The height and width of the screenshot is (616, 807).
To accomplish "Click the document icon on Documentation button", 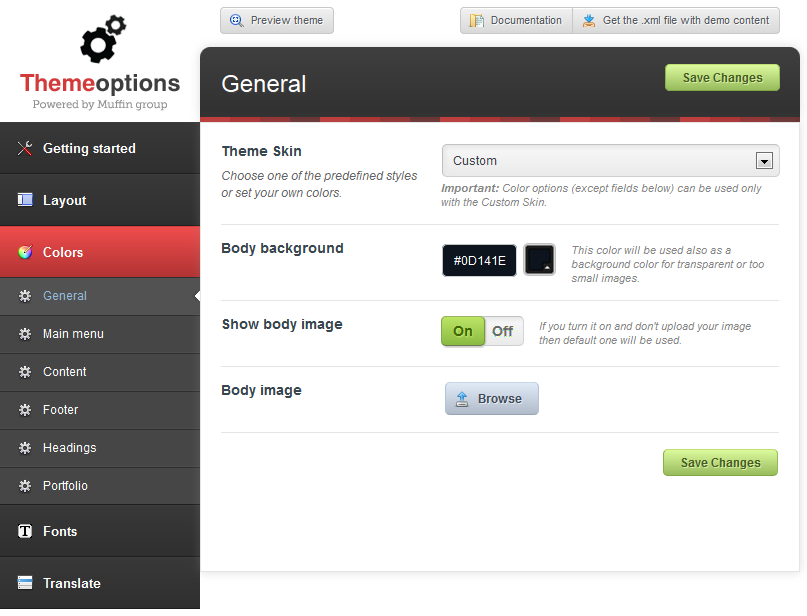I will pos(477,21).
